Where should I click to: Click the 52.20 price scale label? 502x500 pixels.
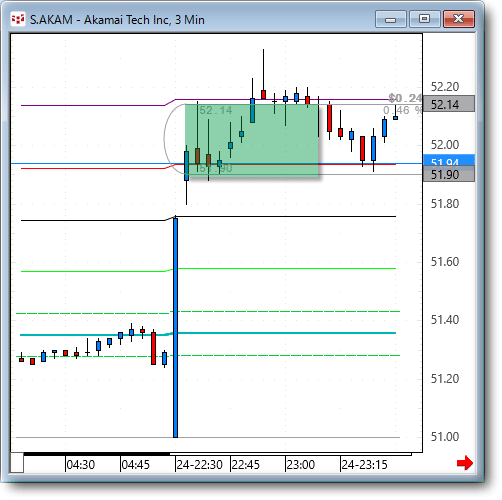(445, 87)
